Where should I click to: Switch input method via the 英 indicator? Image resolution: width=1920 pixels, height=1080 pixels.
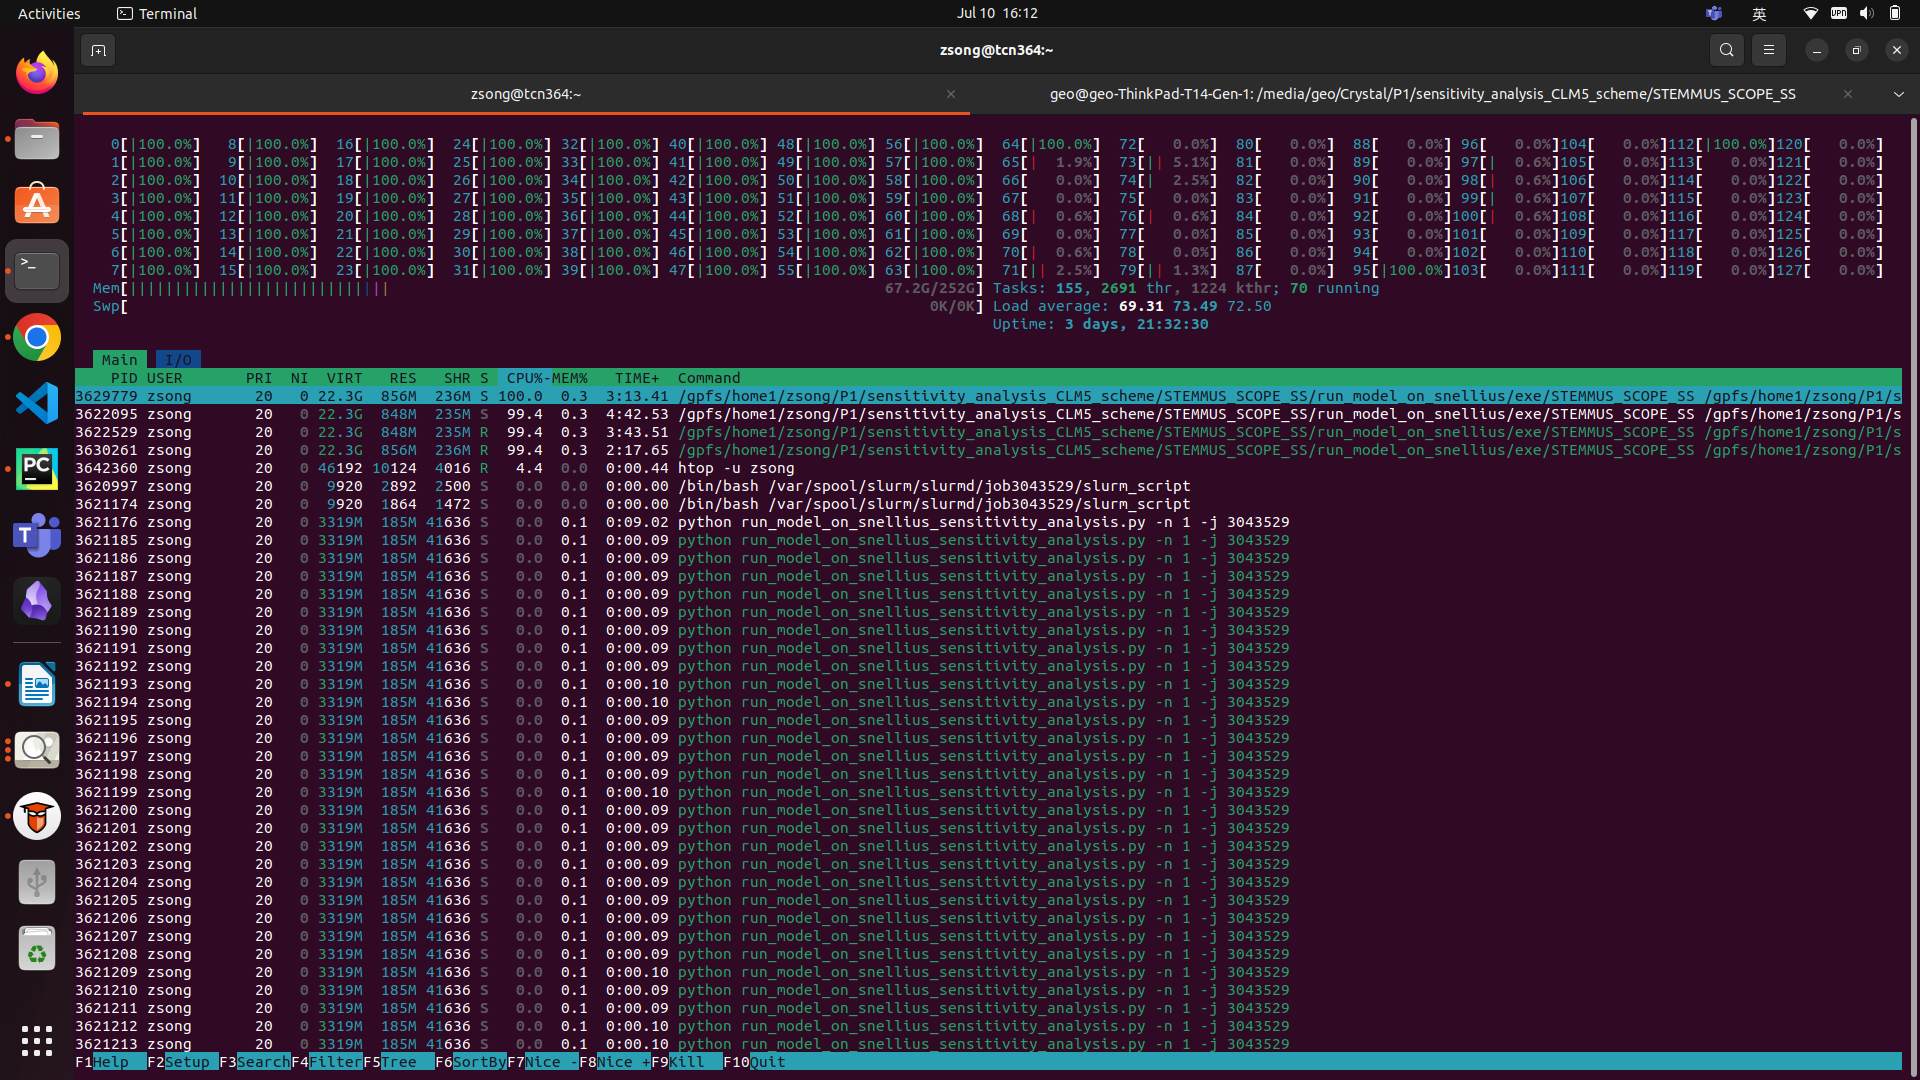[x=1759, y=13]
